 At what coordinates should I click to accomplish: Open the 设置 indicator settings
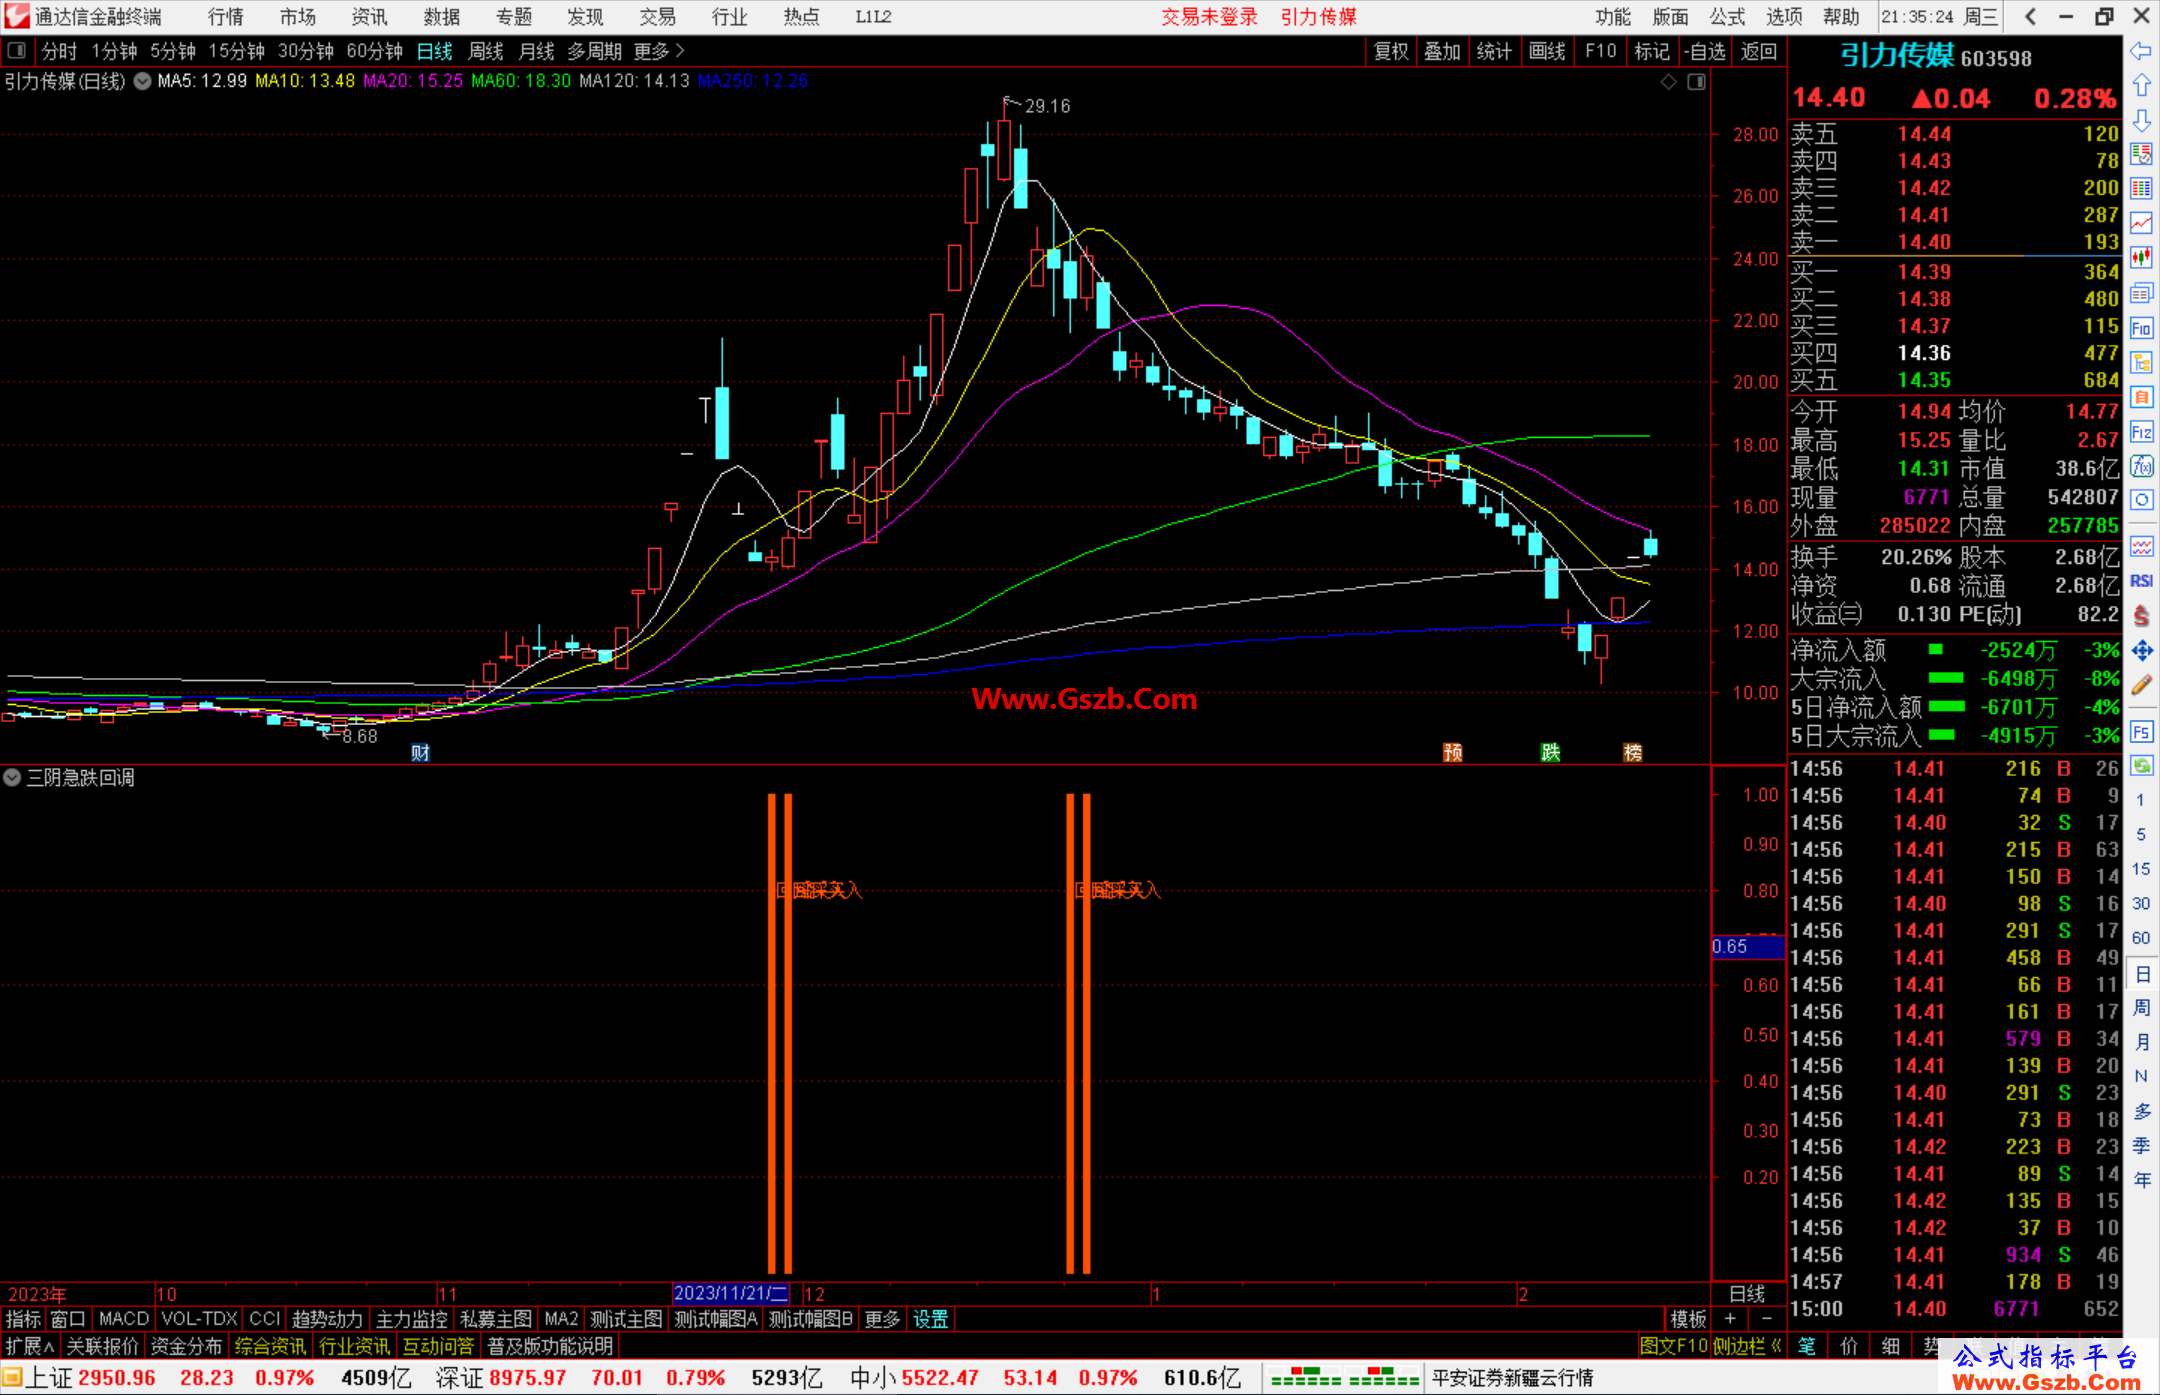pyautogui.click(x=930, y=1319)
